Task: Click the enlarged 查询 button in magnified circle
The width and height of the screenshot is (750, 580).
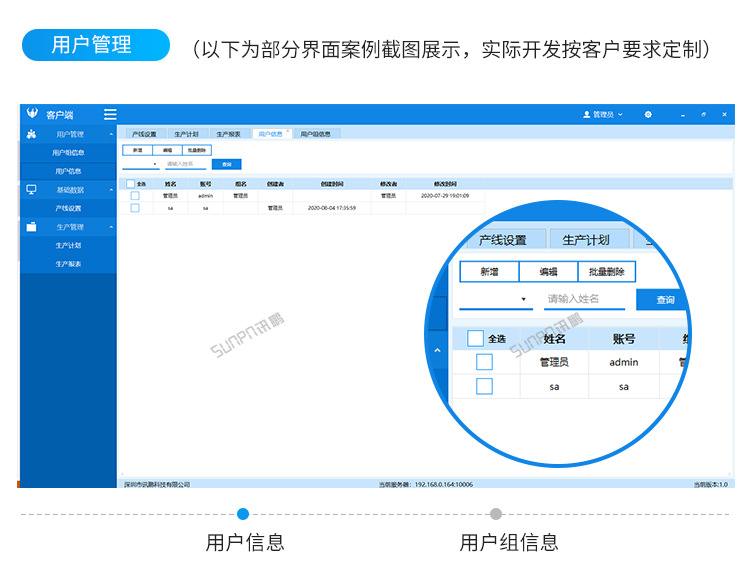Action: click(662, 300)
